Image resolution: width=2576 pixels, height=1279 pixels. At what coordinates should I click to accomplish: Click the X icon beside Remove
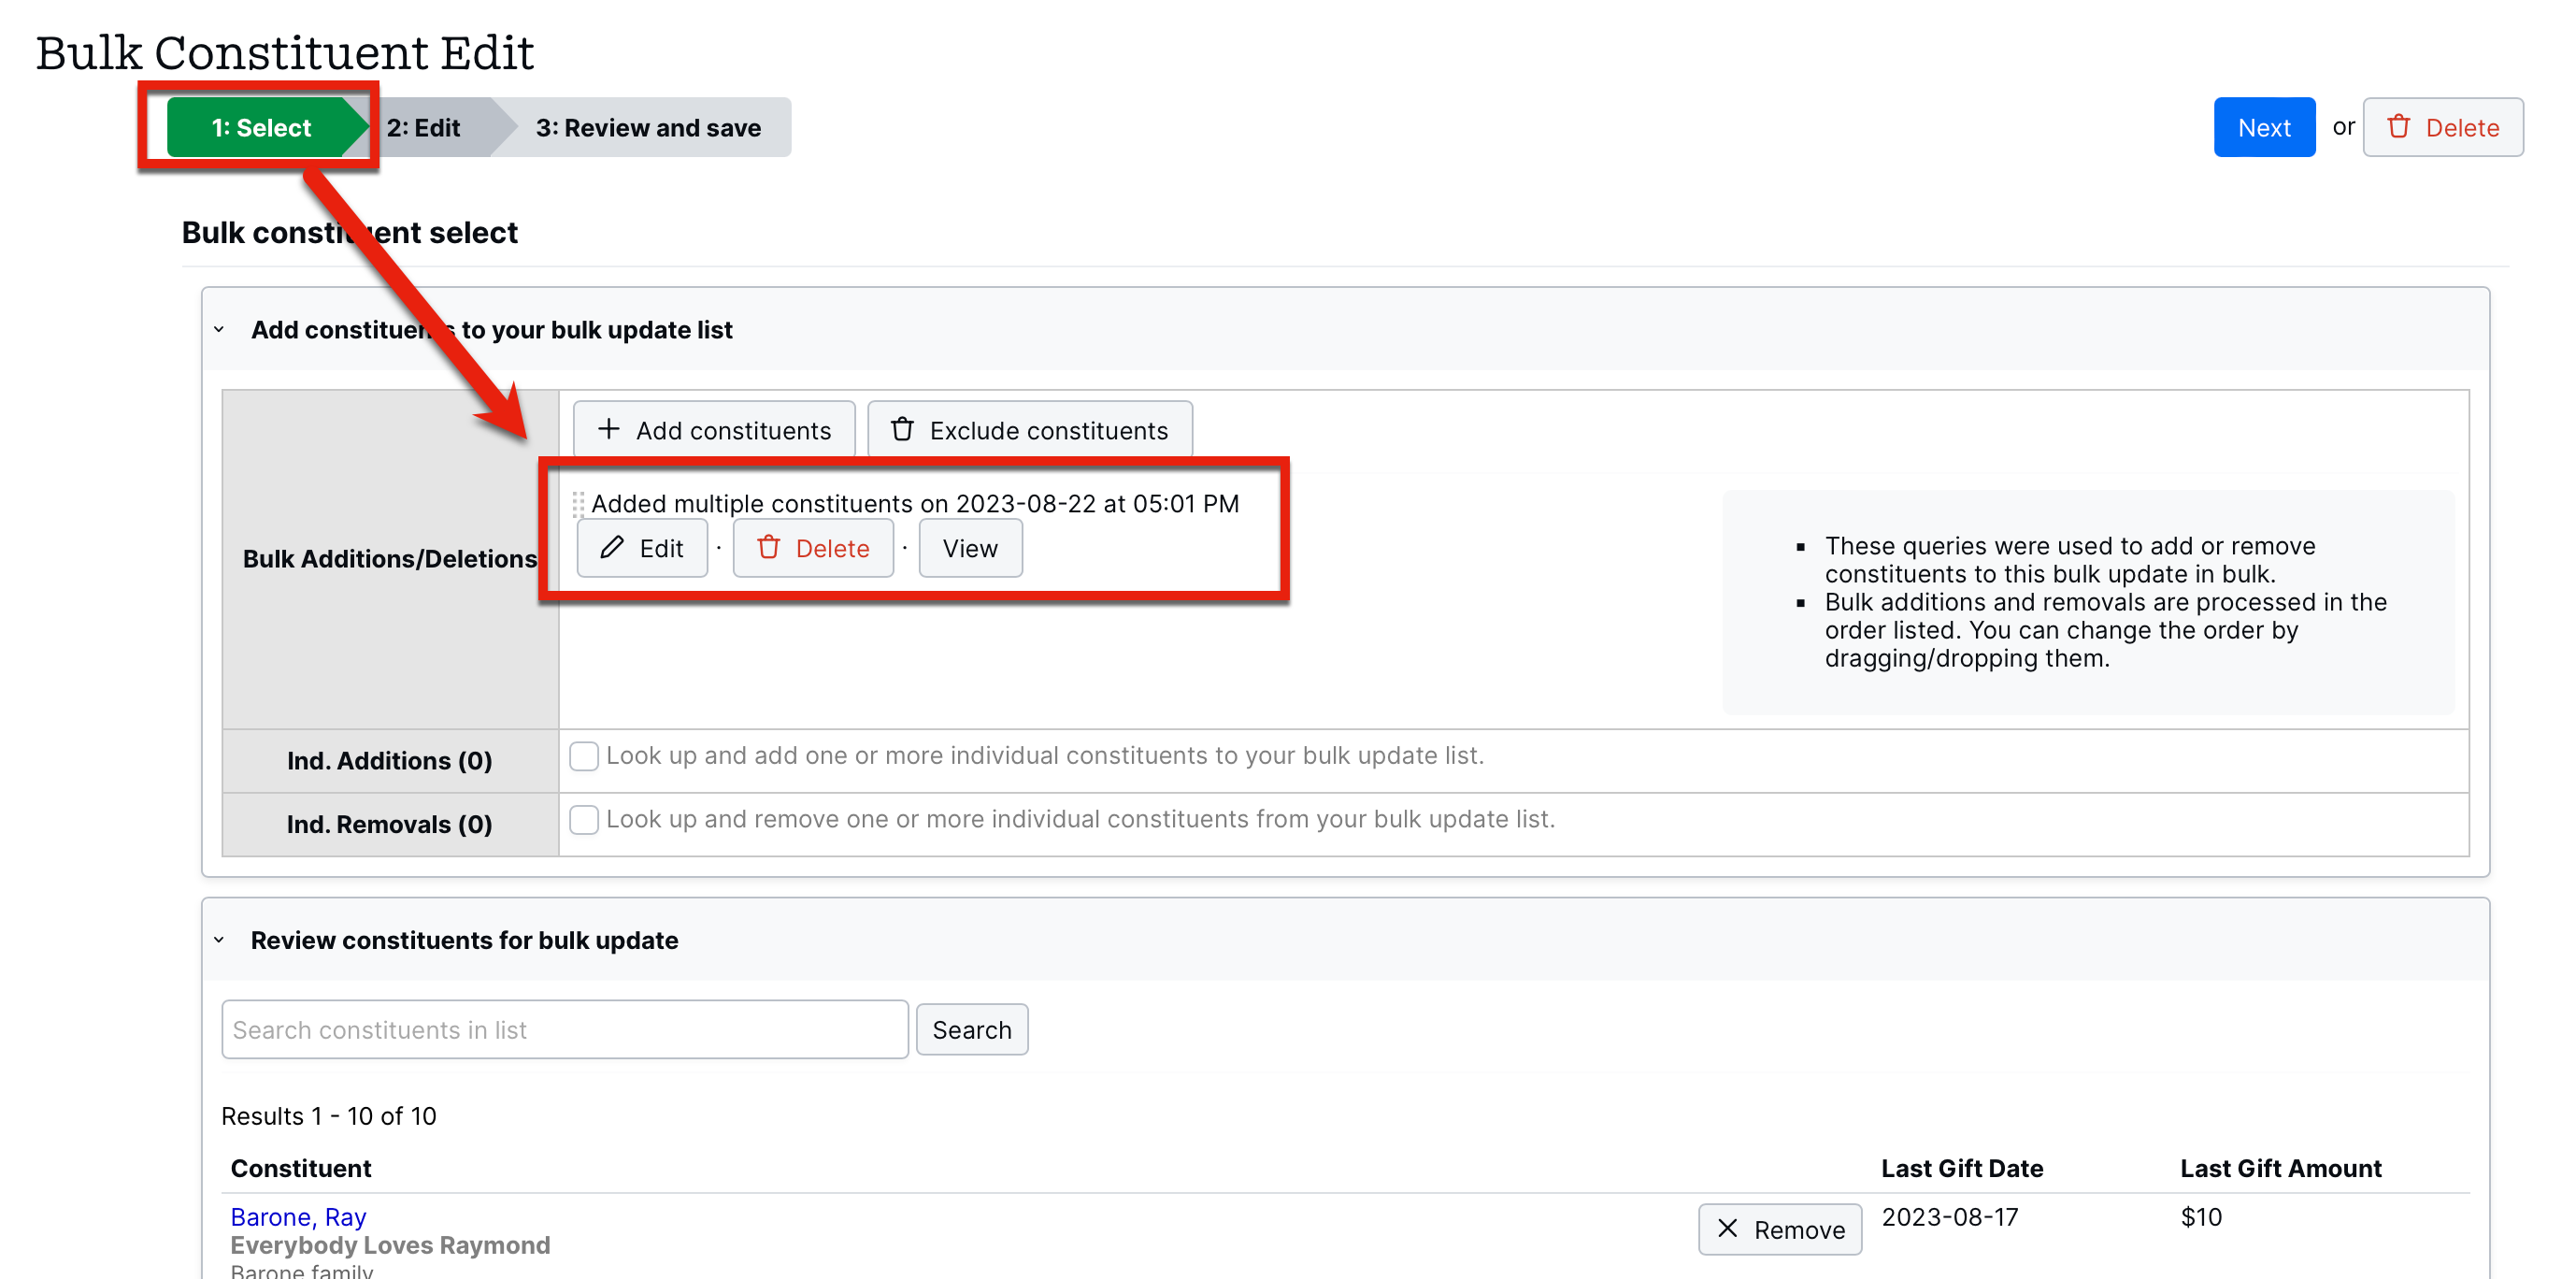[x=1727, y=1229]
